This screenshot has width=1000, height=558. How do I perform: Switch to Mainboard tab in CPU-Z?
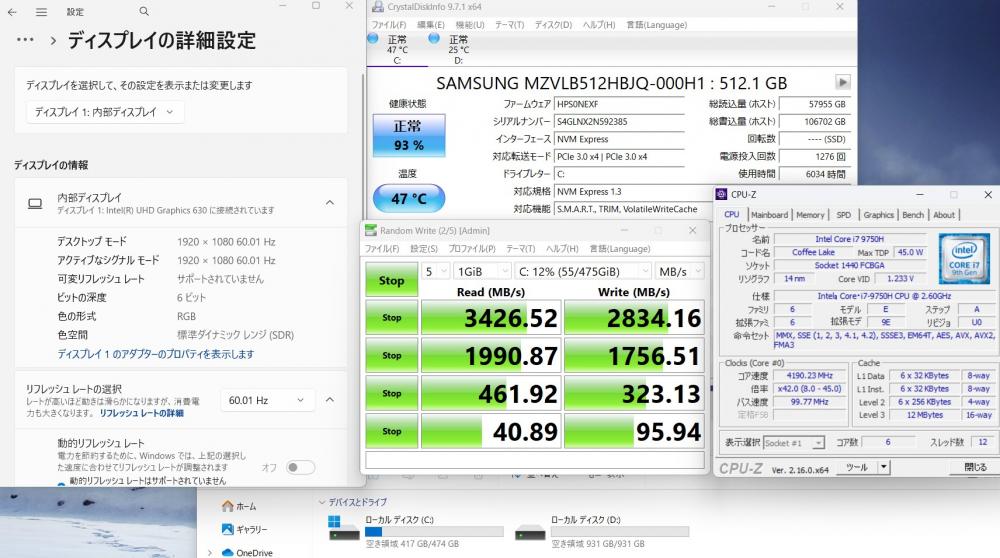pos(769,215)
